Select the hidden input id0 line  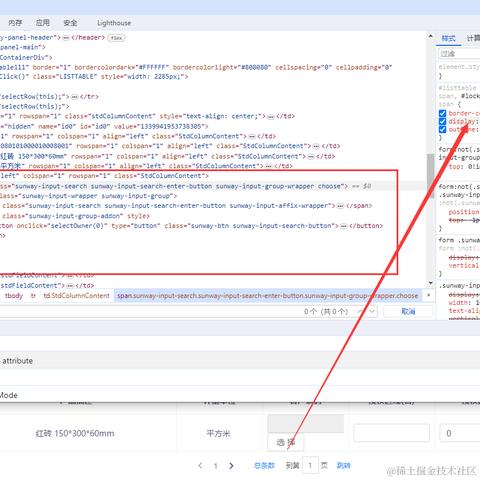[x=104, y=127]
